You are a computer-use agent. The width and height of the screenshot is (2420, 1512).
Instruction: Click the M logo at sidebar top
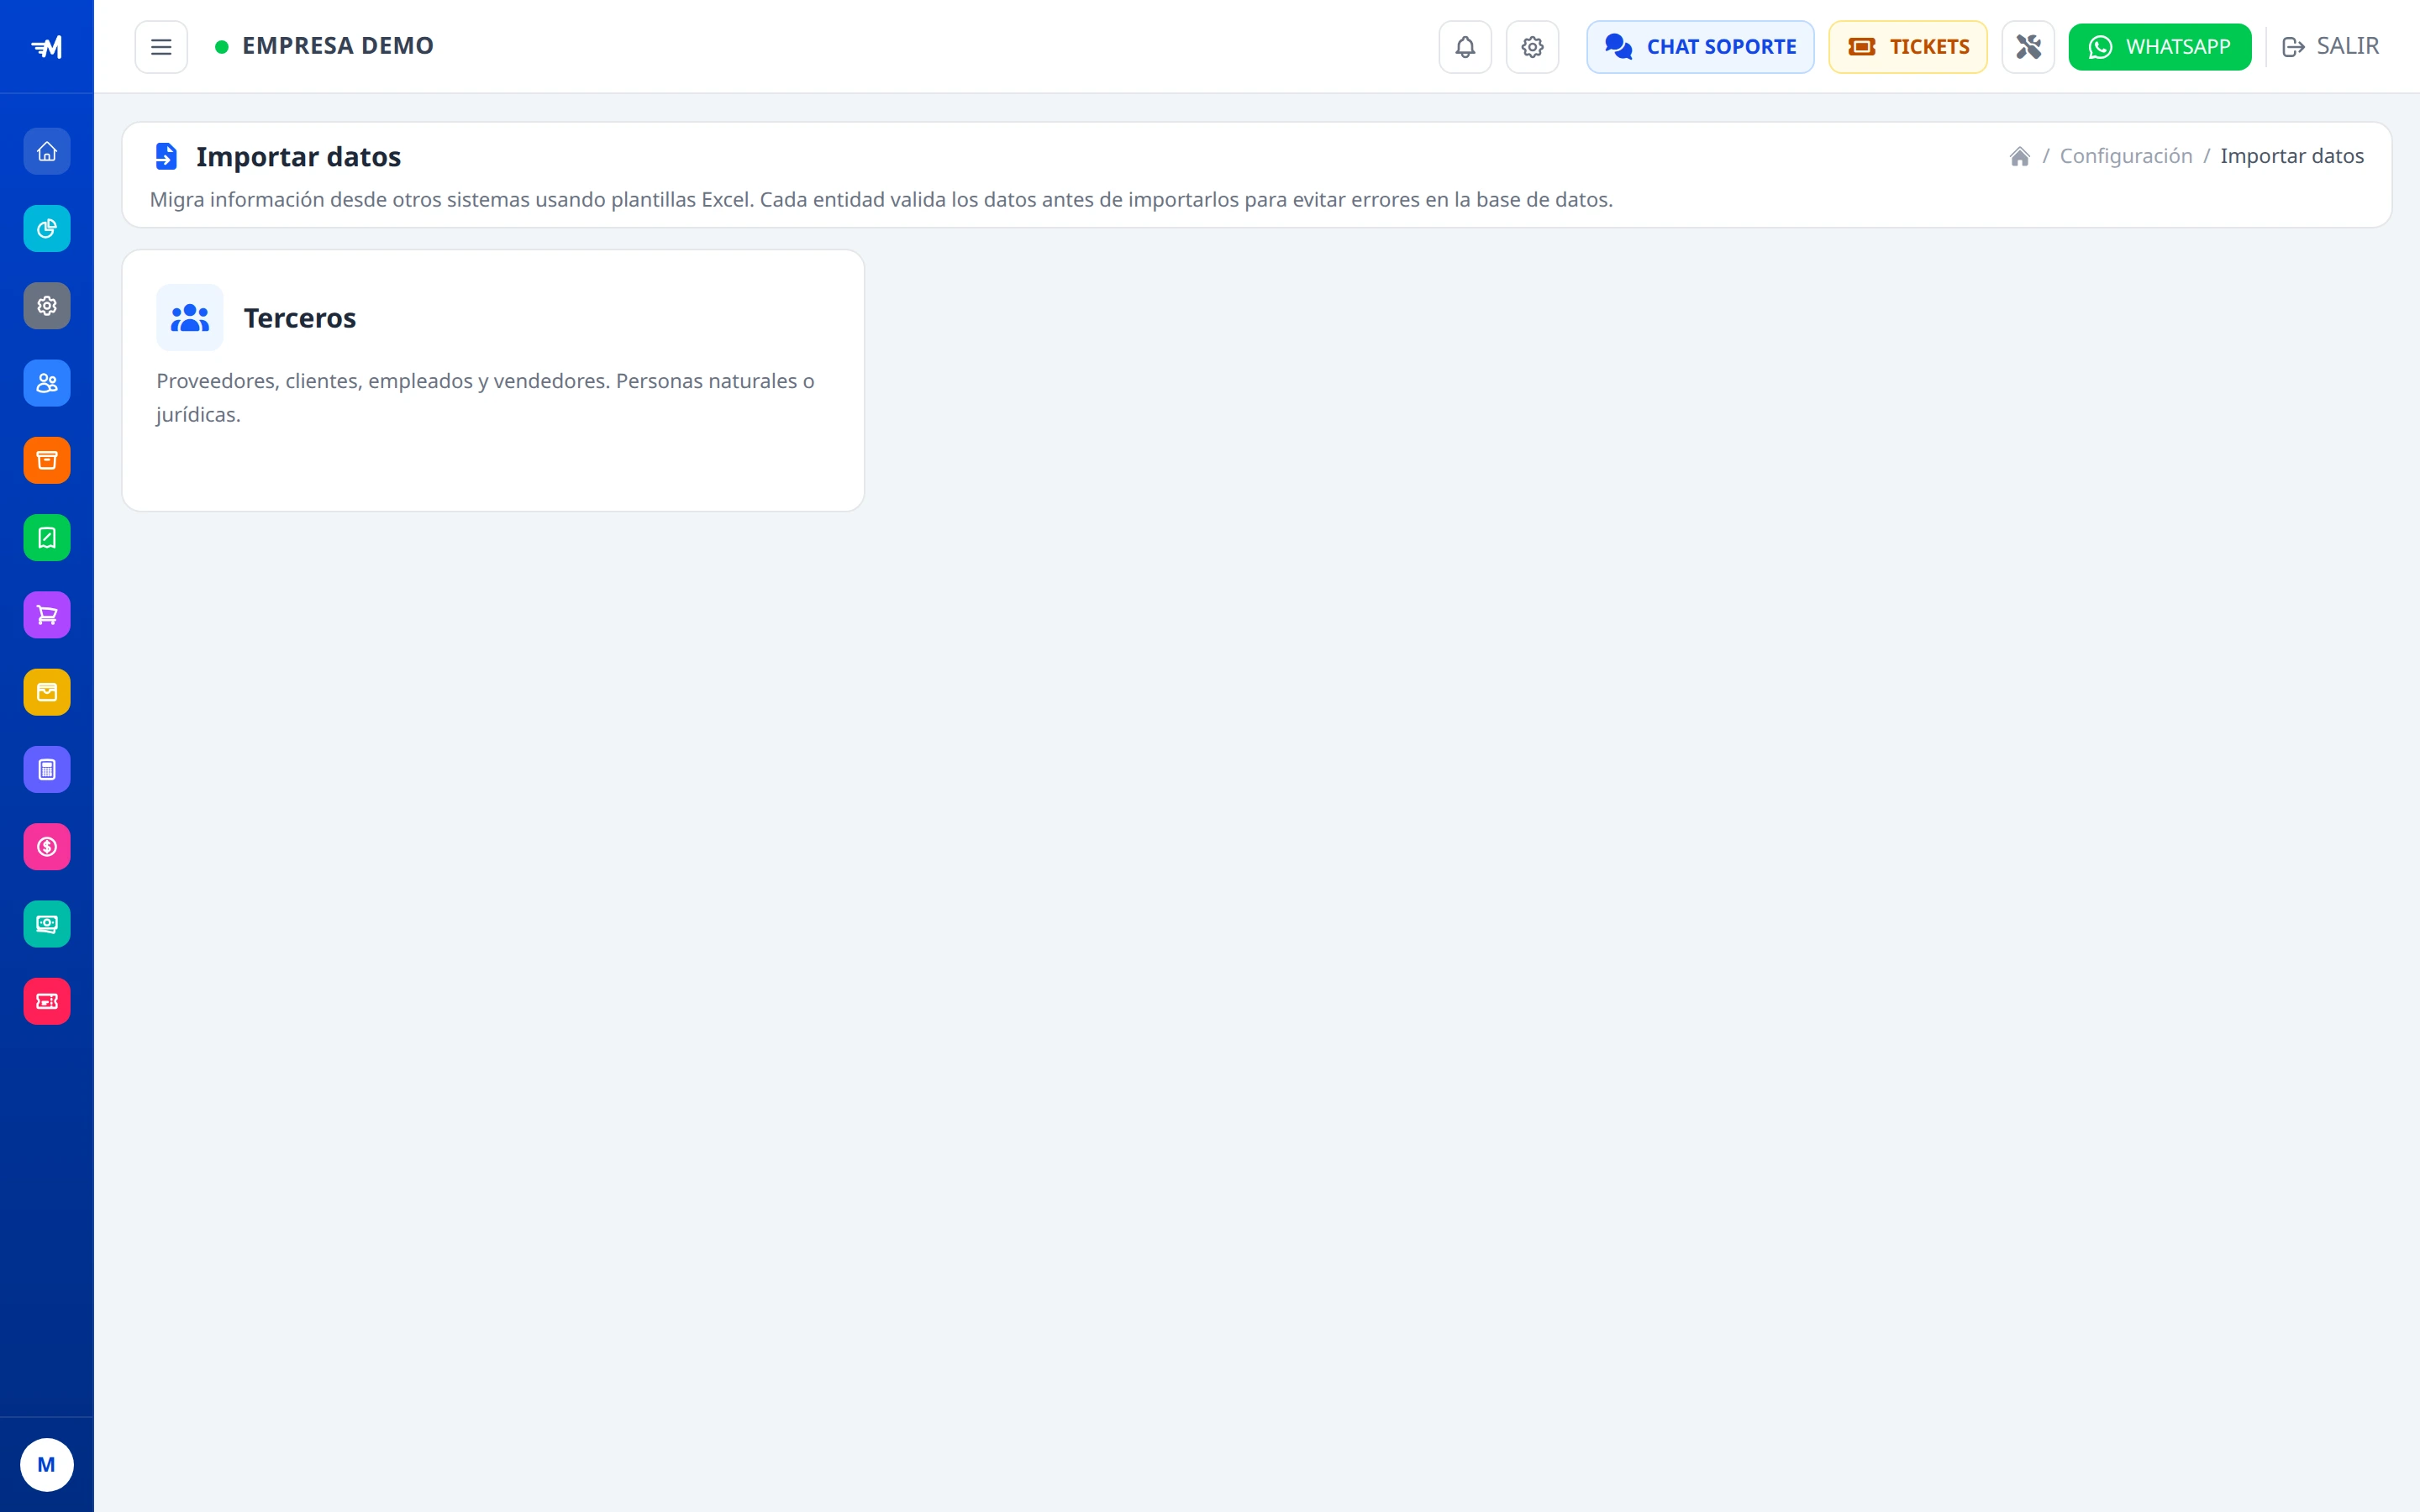coord(47,47)
